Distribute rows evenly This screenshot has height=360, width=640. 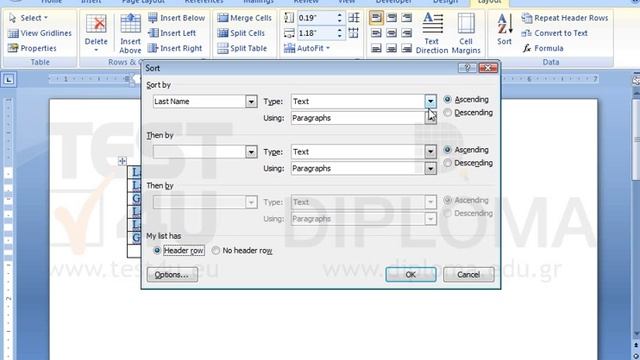point(354,18)
